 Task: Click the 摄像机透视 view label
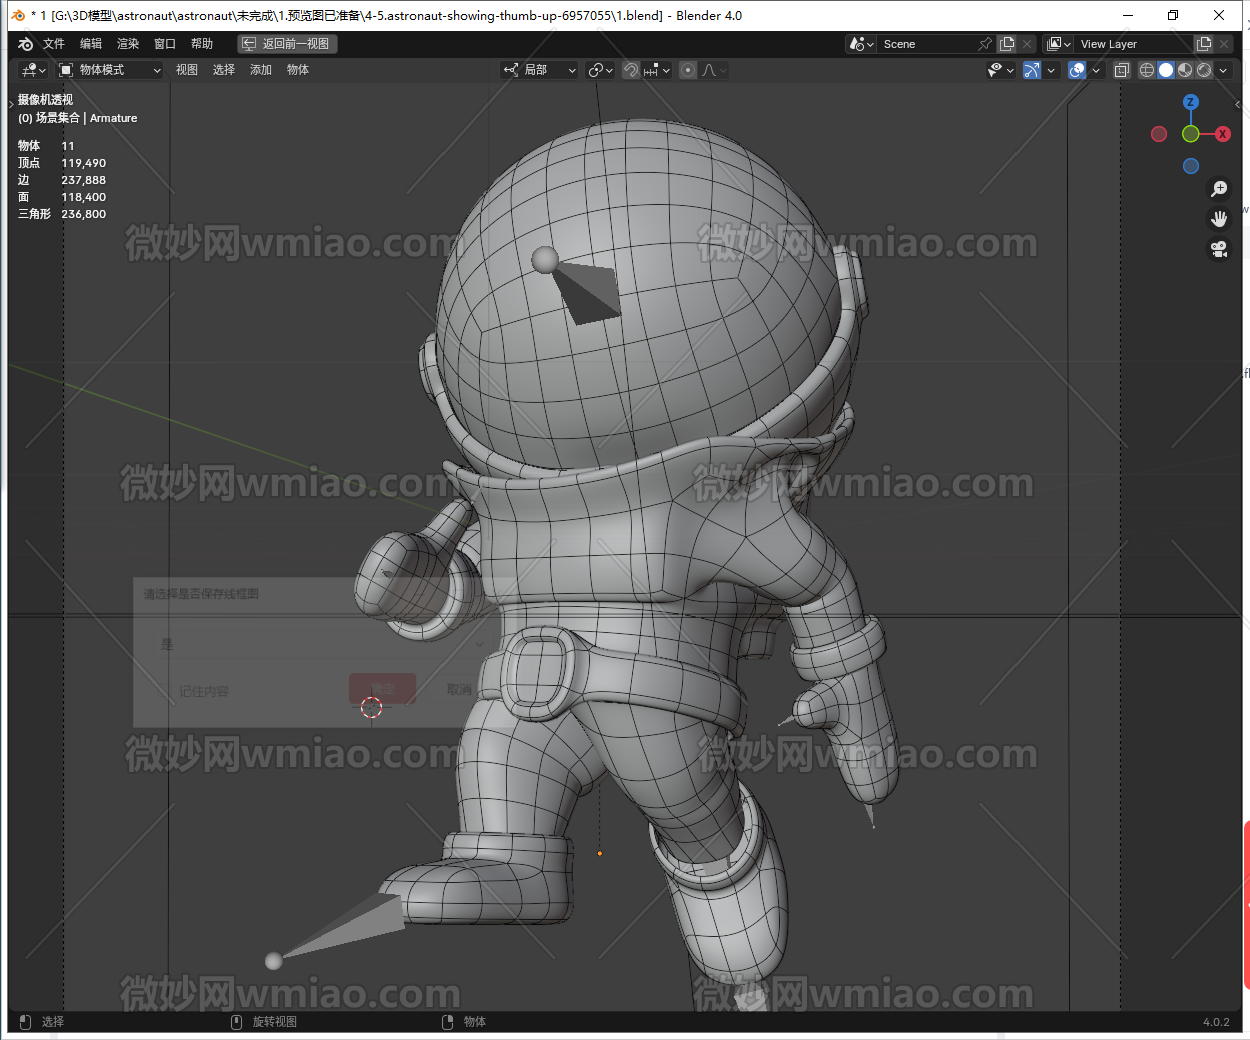click(45, 100)
